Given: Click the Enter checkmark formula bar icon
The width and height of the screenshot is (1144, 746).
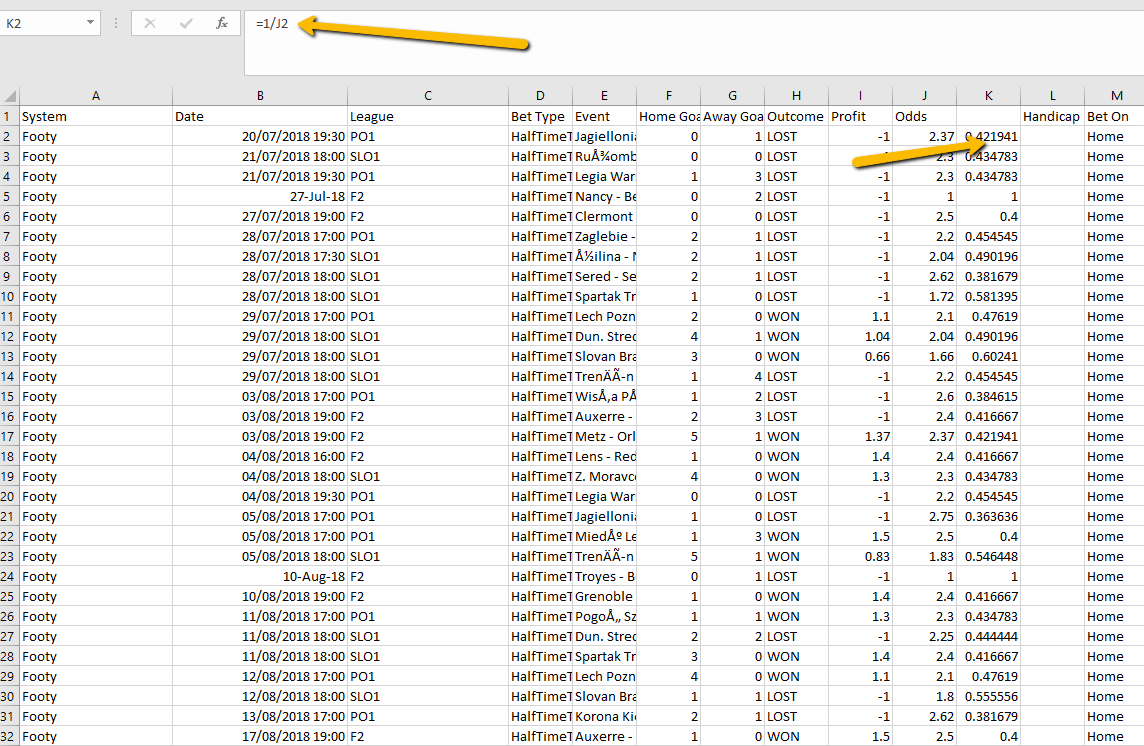Looking at the screenshot, I should pyautogui.click(x=185, y=23).
